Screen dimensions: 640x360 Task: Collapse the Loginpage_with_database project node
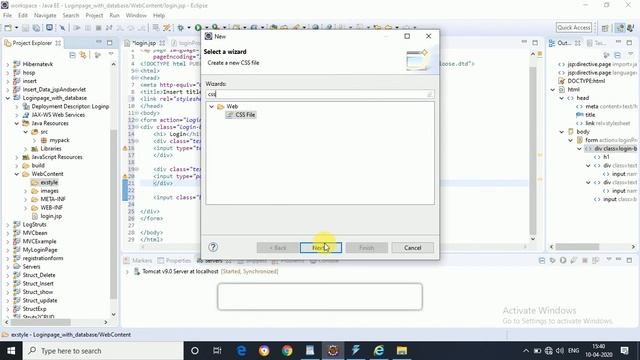8,98
